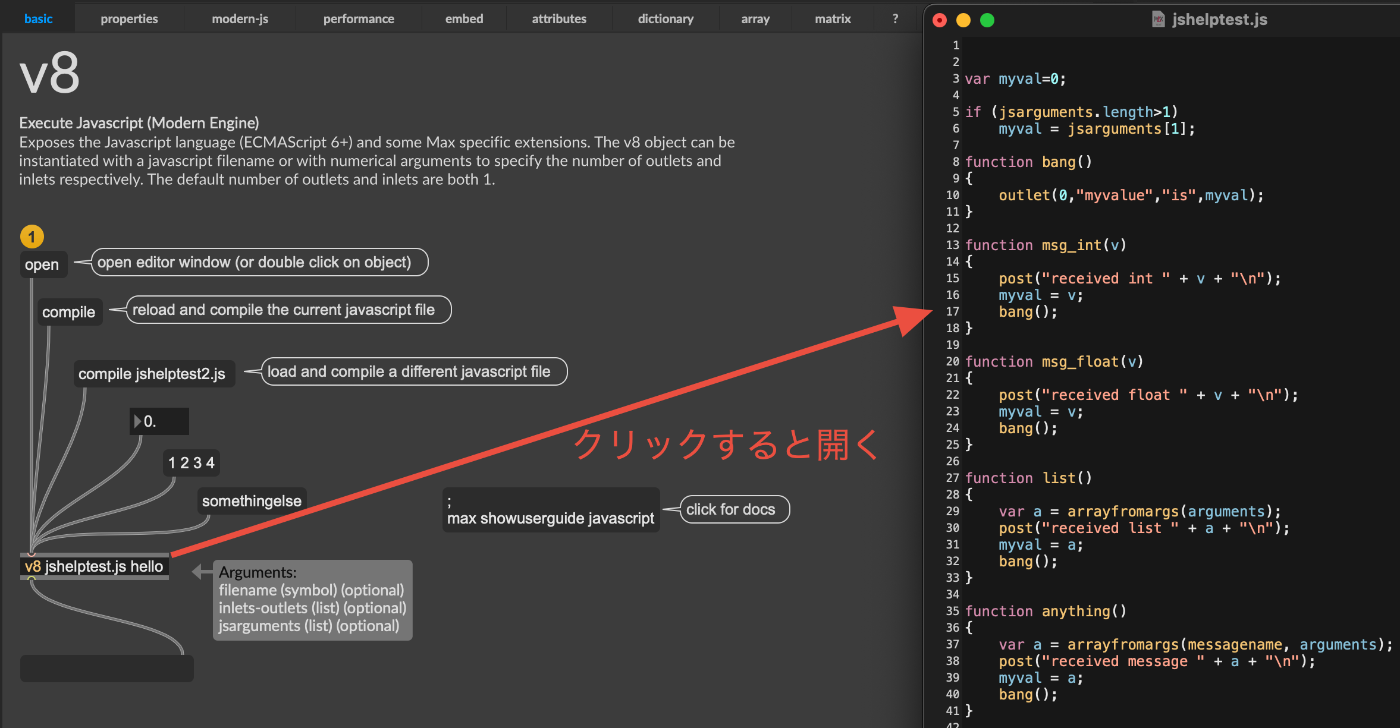Click the Arguments description panel

[312, 599]
